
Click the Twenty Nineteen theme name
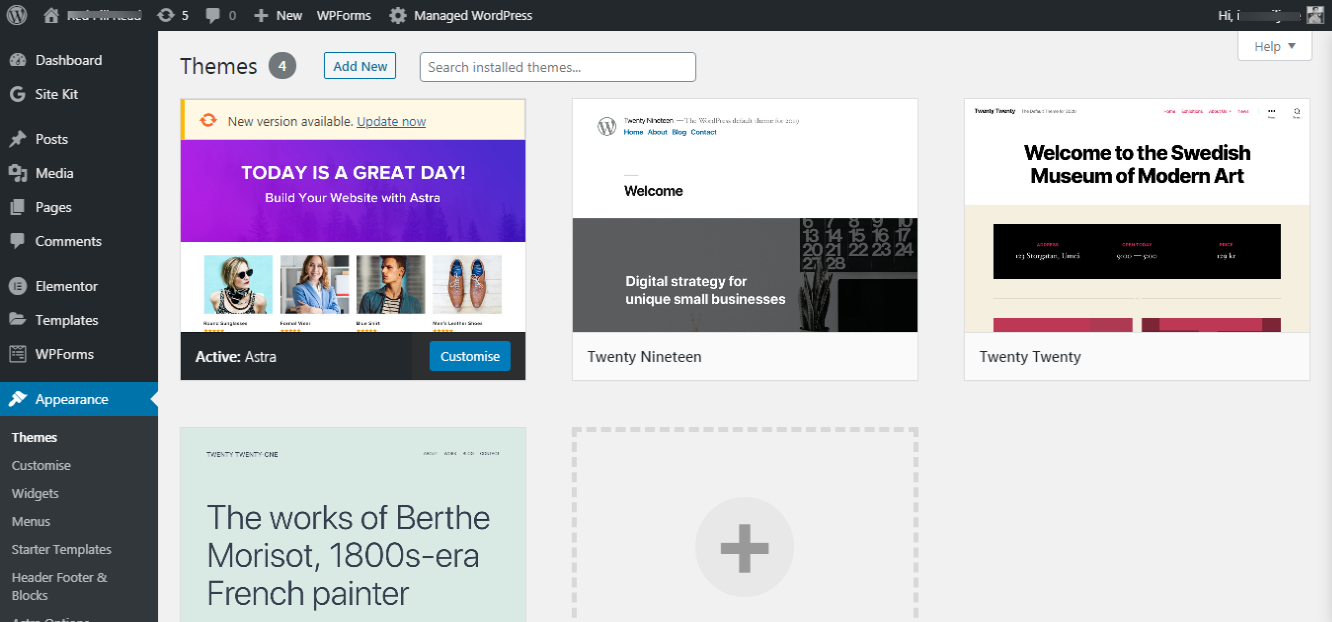[x=644, y=357]
